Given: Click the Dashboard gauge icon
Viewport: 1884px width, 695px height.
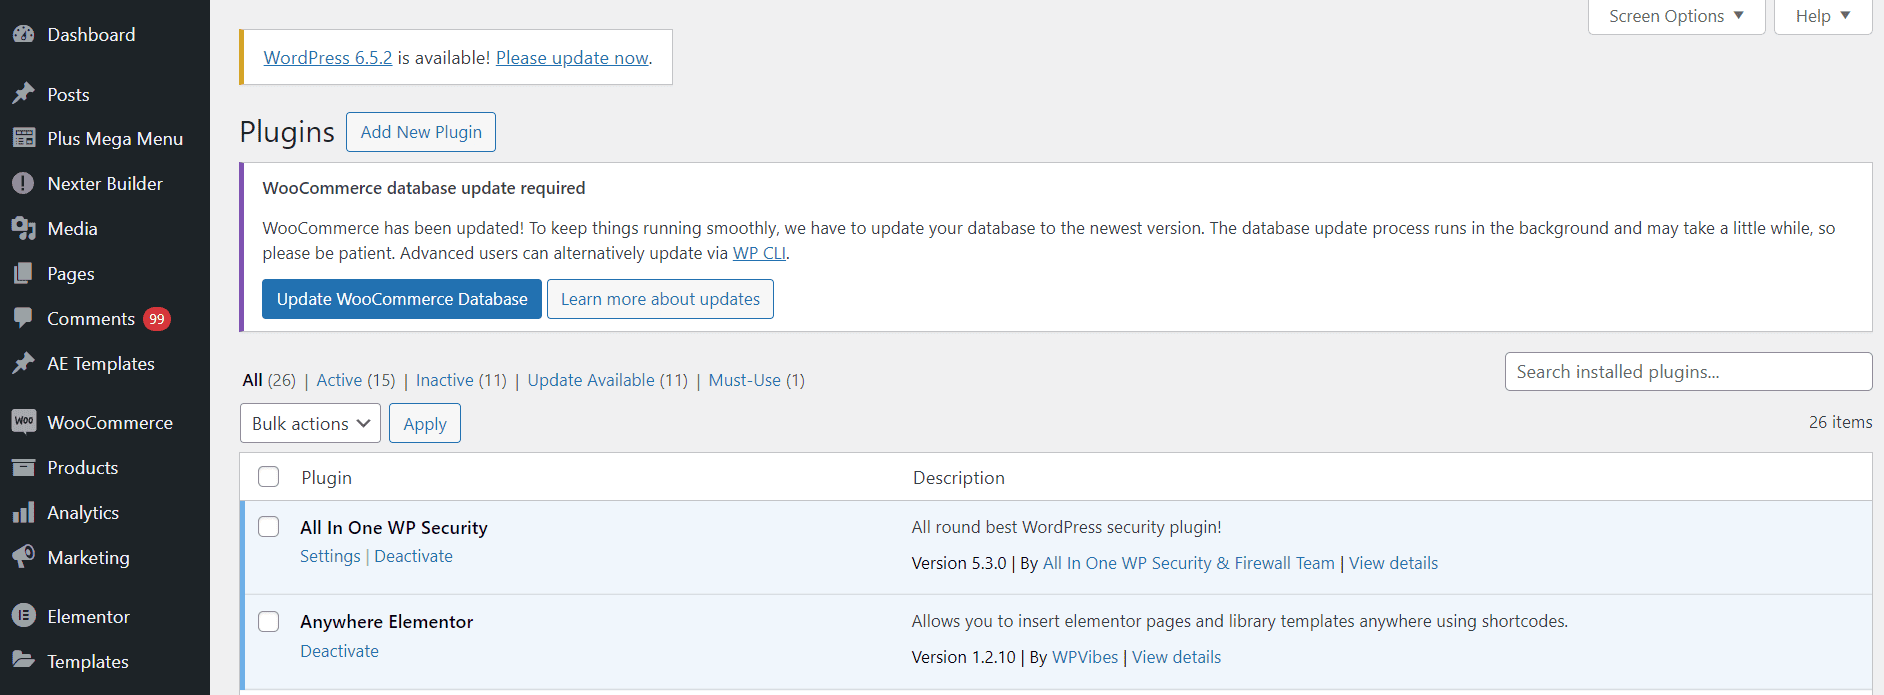Looking at the screenshot, I should tap(24, 34).
